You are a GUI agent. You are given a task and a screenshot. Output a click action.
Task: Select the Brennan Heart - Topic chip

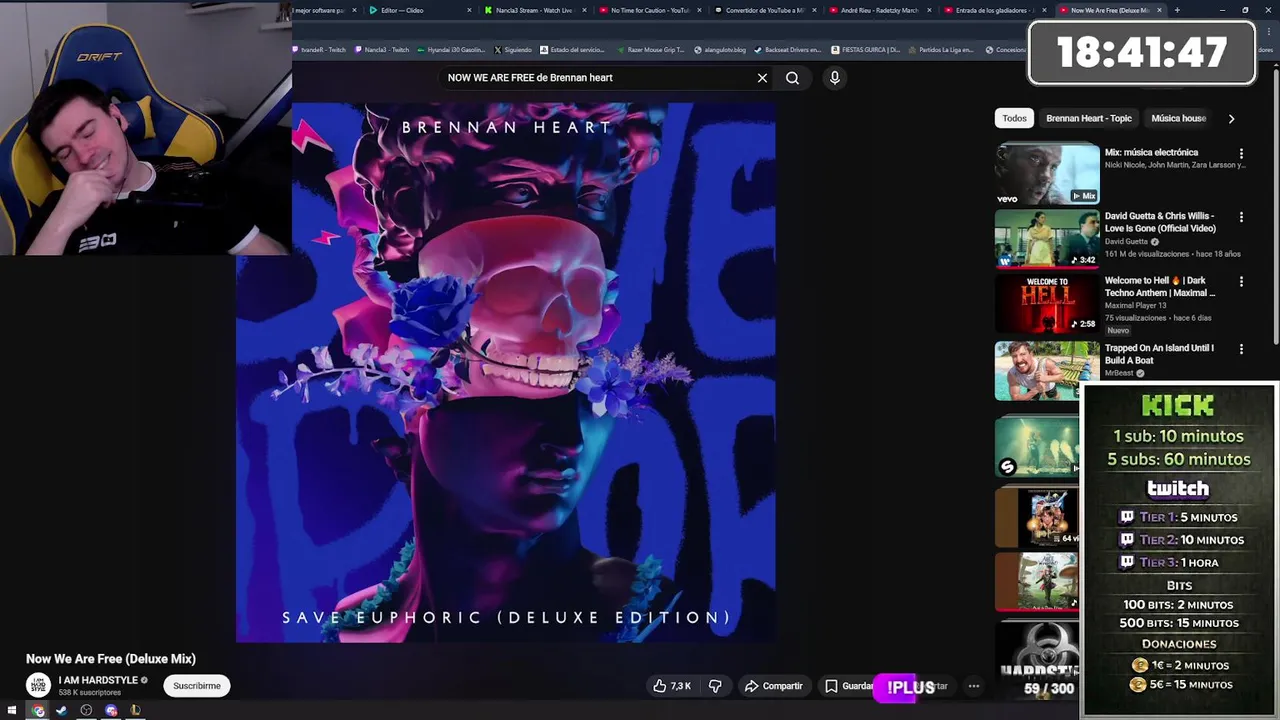(1089, 118)
